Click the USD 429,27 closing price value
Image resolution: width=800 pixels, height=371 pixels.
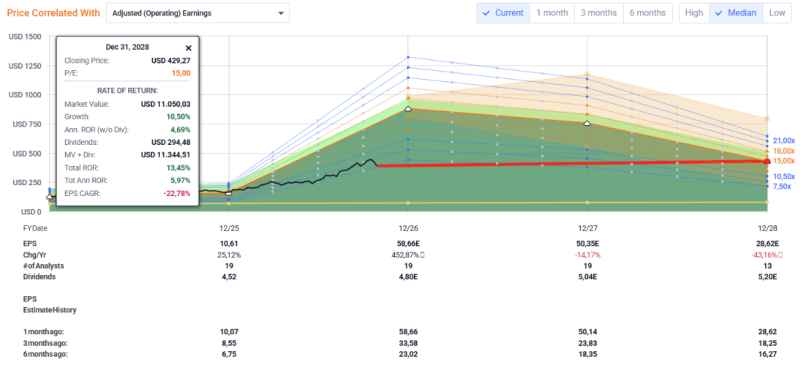point(171,61)
